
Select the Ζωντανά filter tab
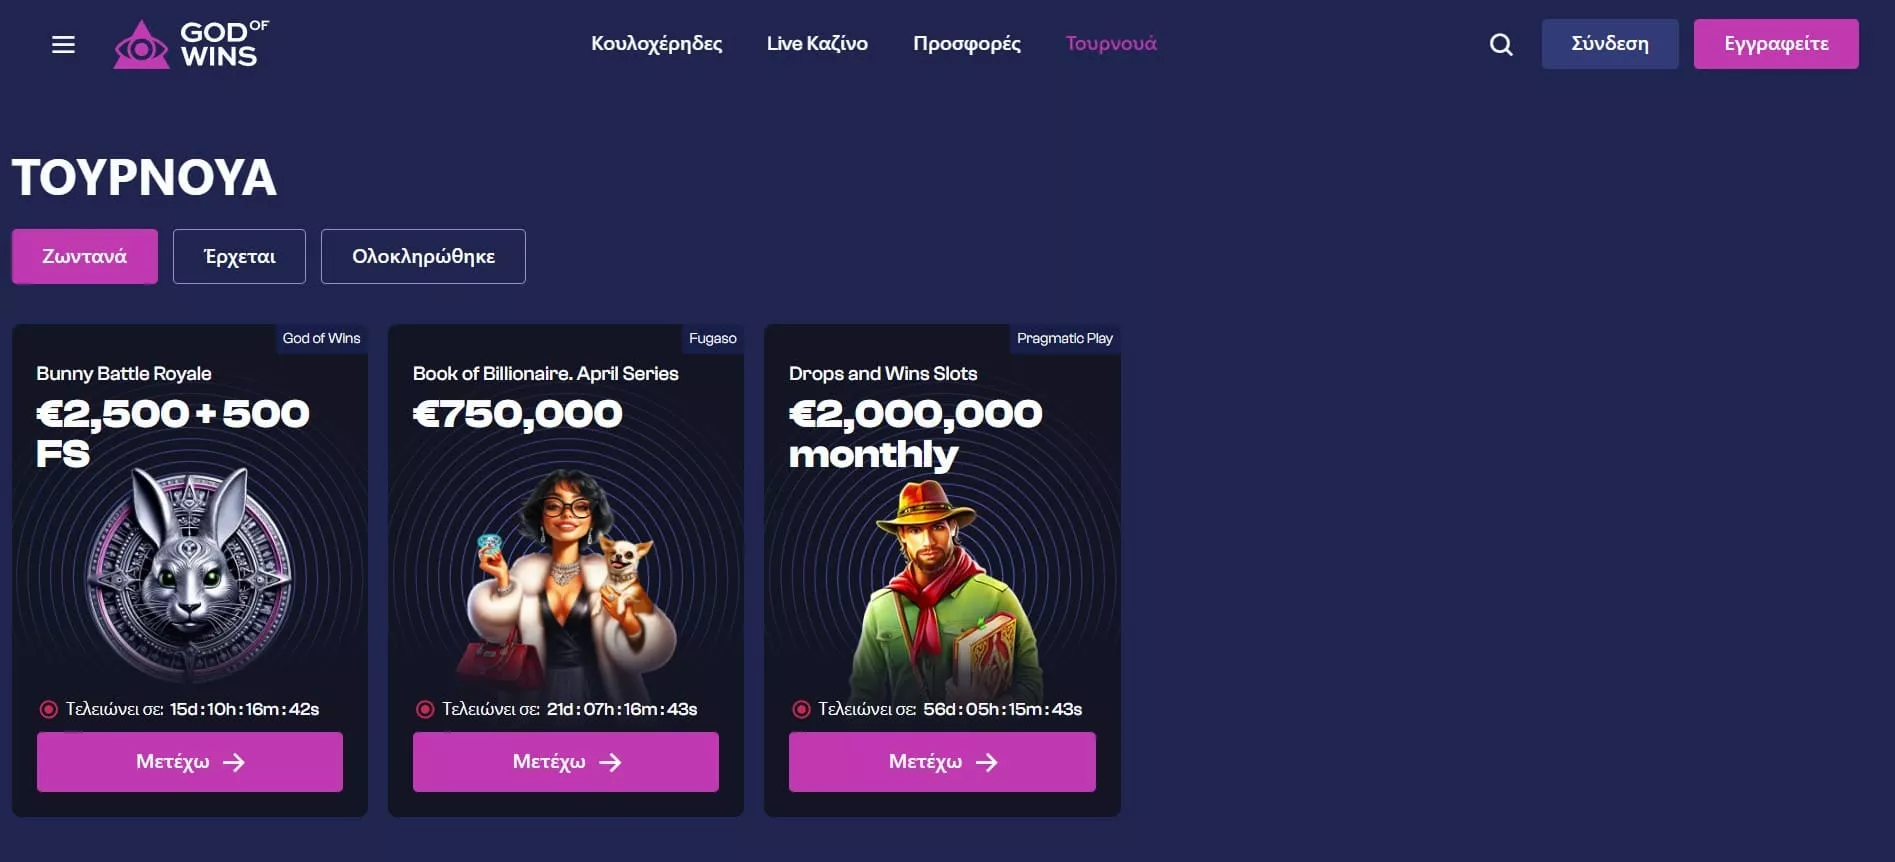click(x=85, y=256)
